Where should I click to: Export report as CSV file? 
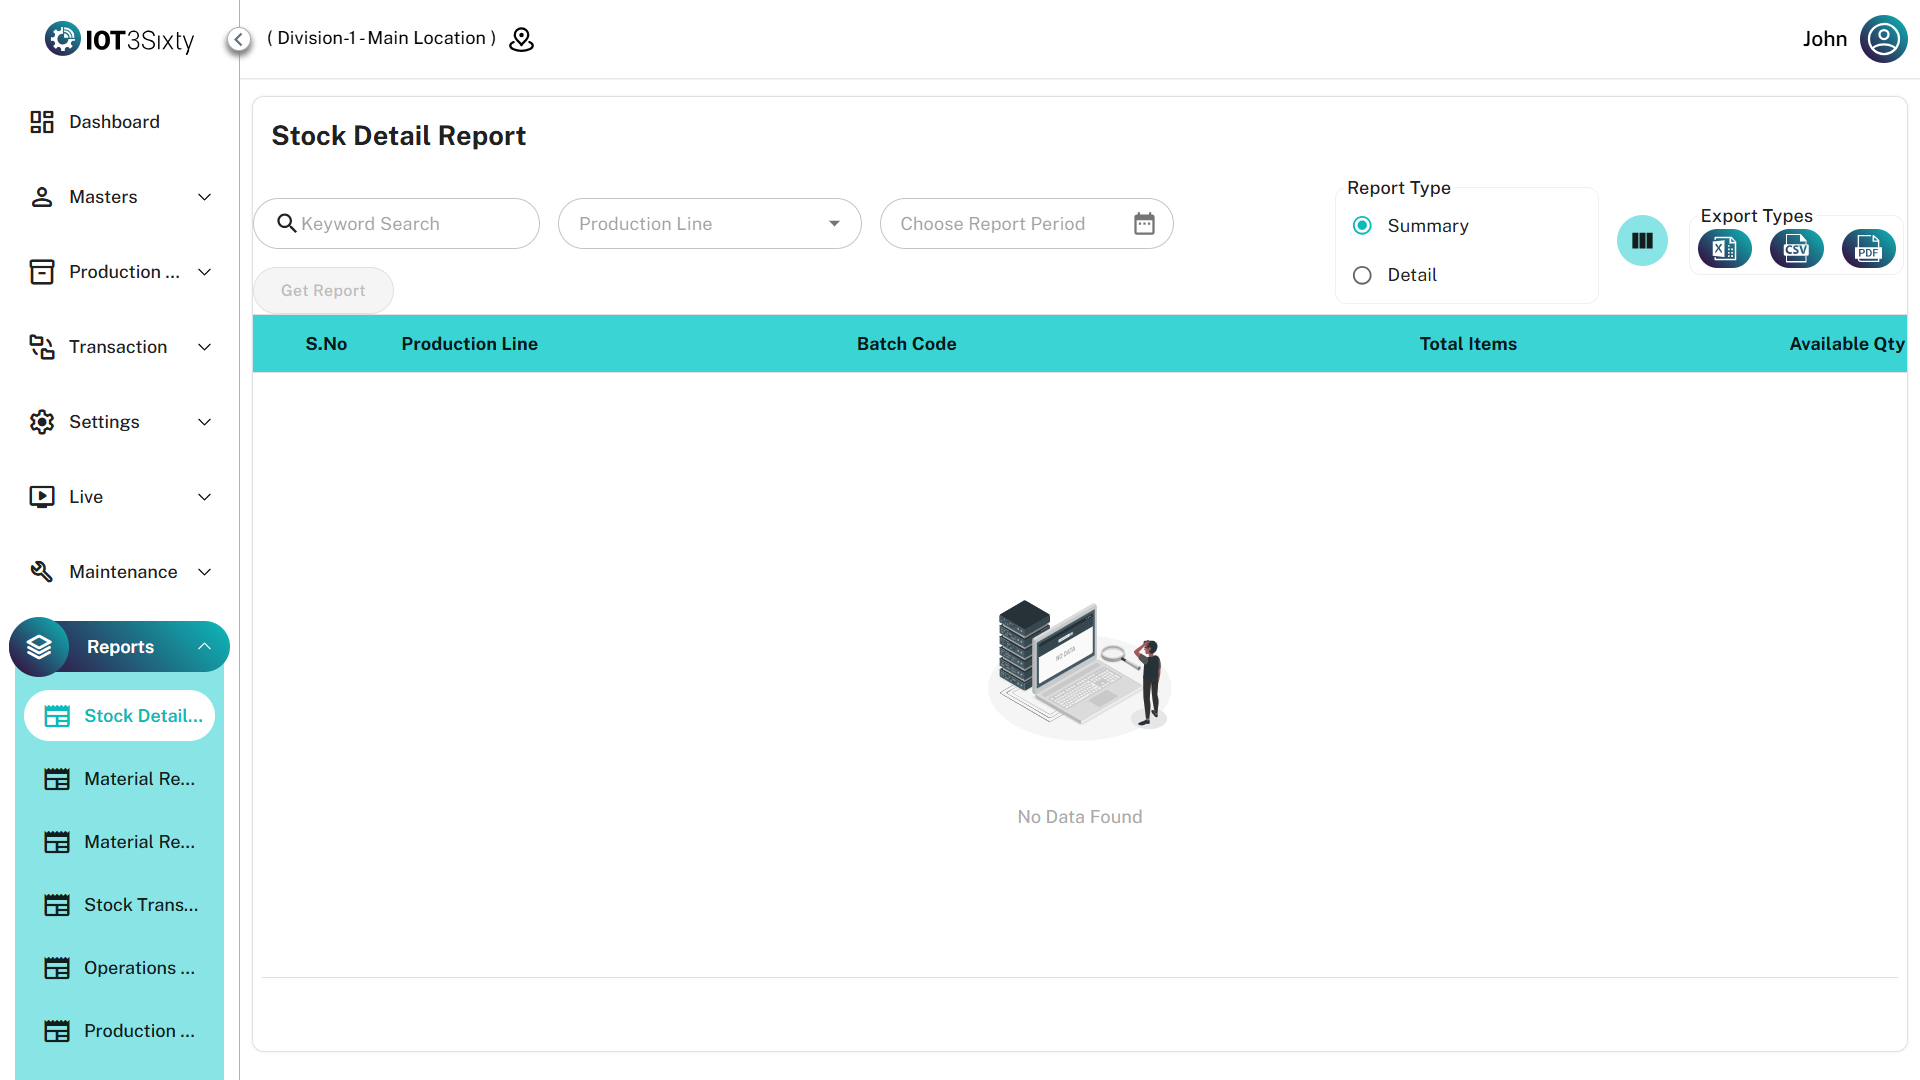pyautogui.click(x=1796, y=249)
